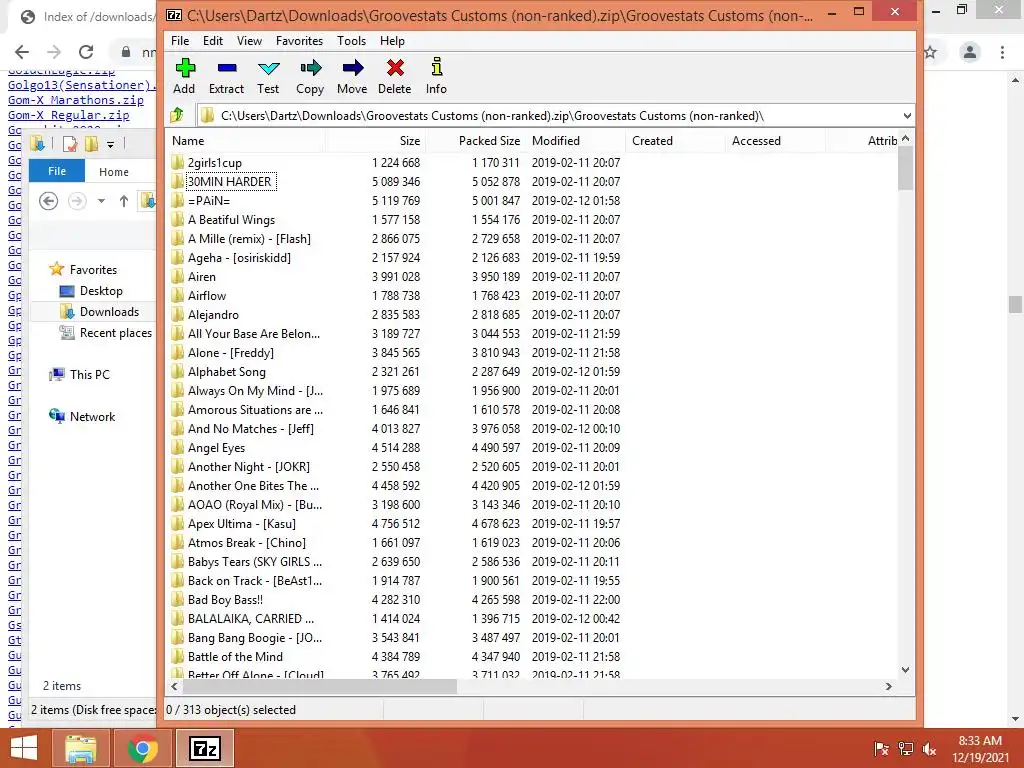Open the Info toolbar icon
Image resolution: width=1024 pixels, height=768 pixels.
pos(436,76)
